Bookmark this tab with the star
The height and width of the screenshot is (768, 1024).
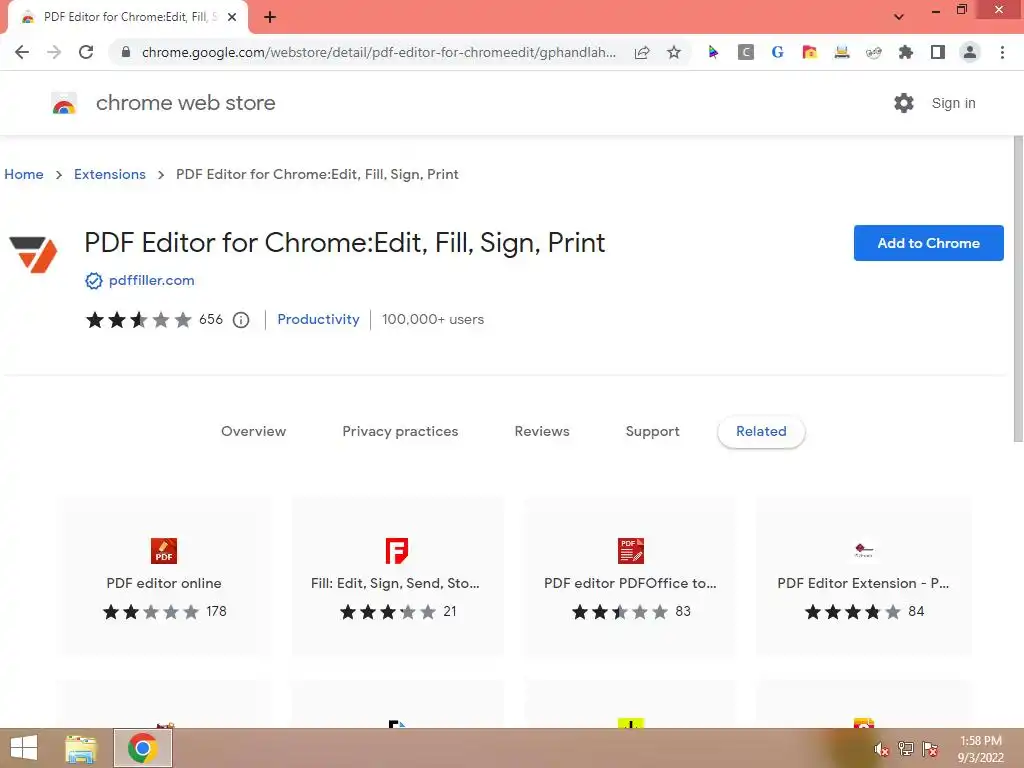tap(674, 52)
